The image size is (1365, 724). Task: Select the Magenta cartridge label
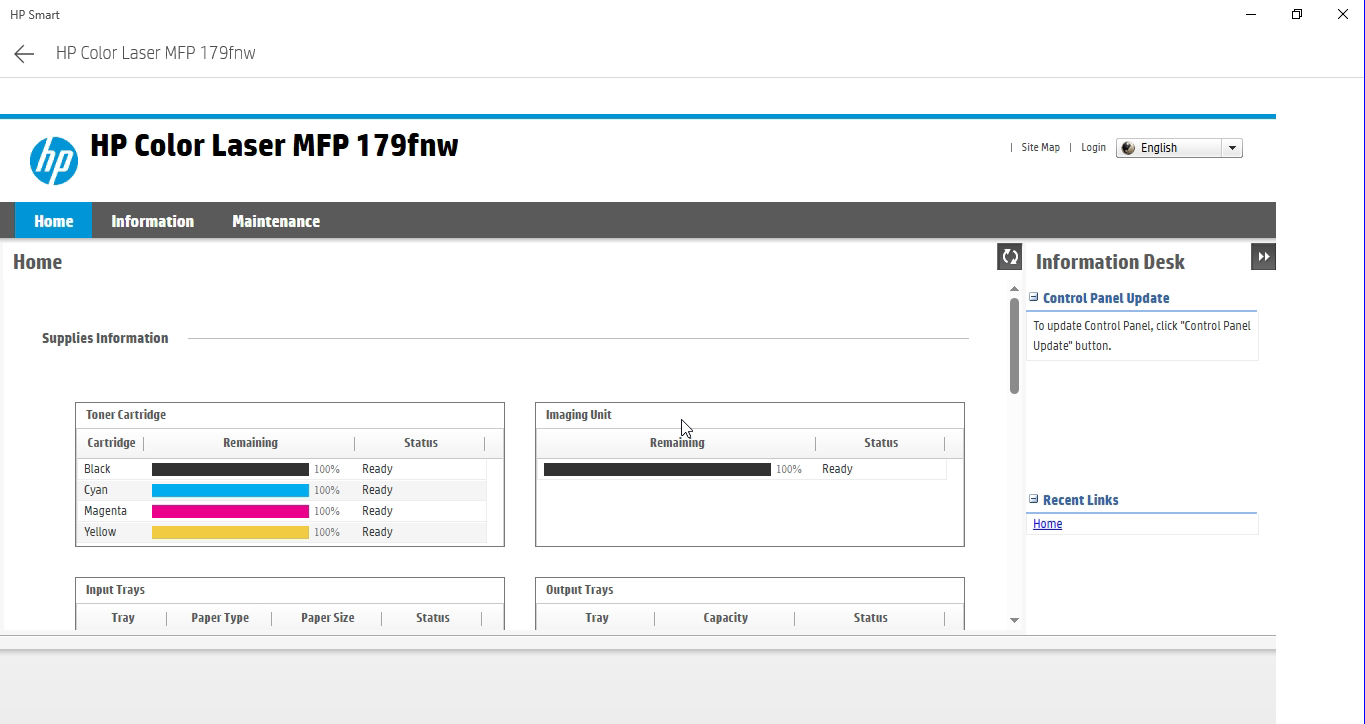(105, 511)
